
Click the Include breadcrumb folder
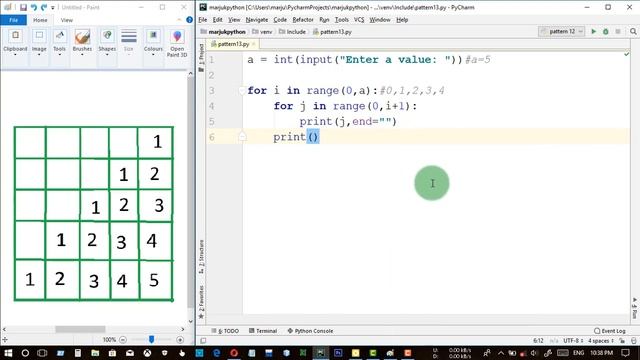[292, 32]
